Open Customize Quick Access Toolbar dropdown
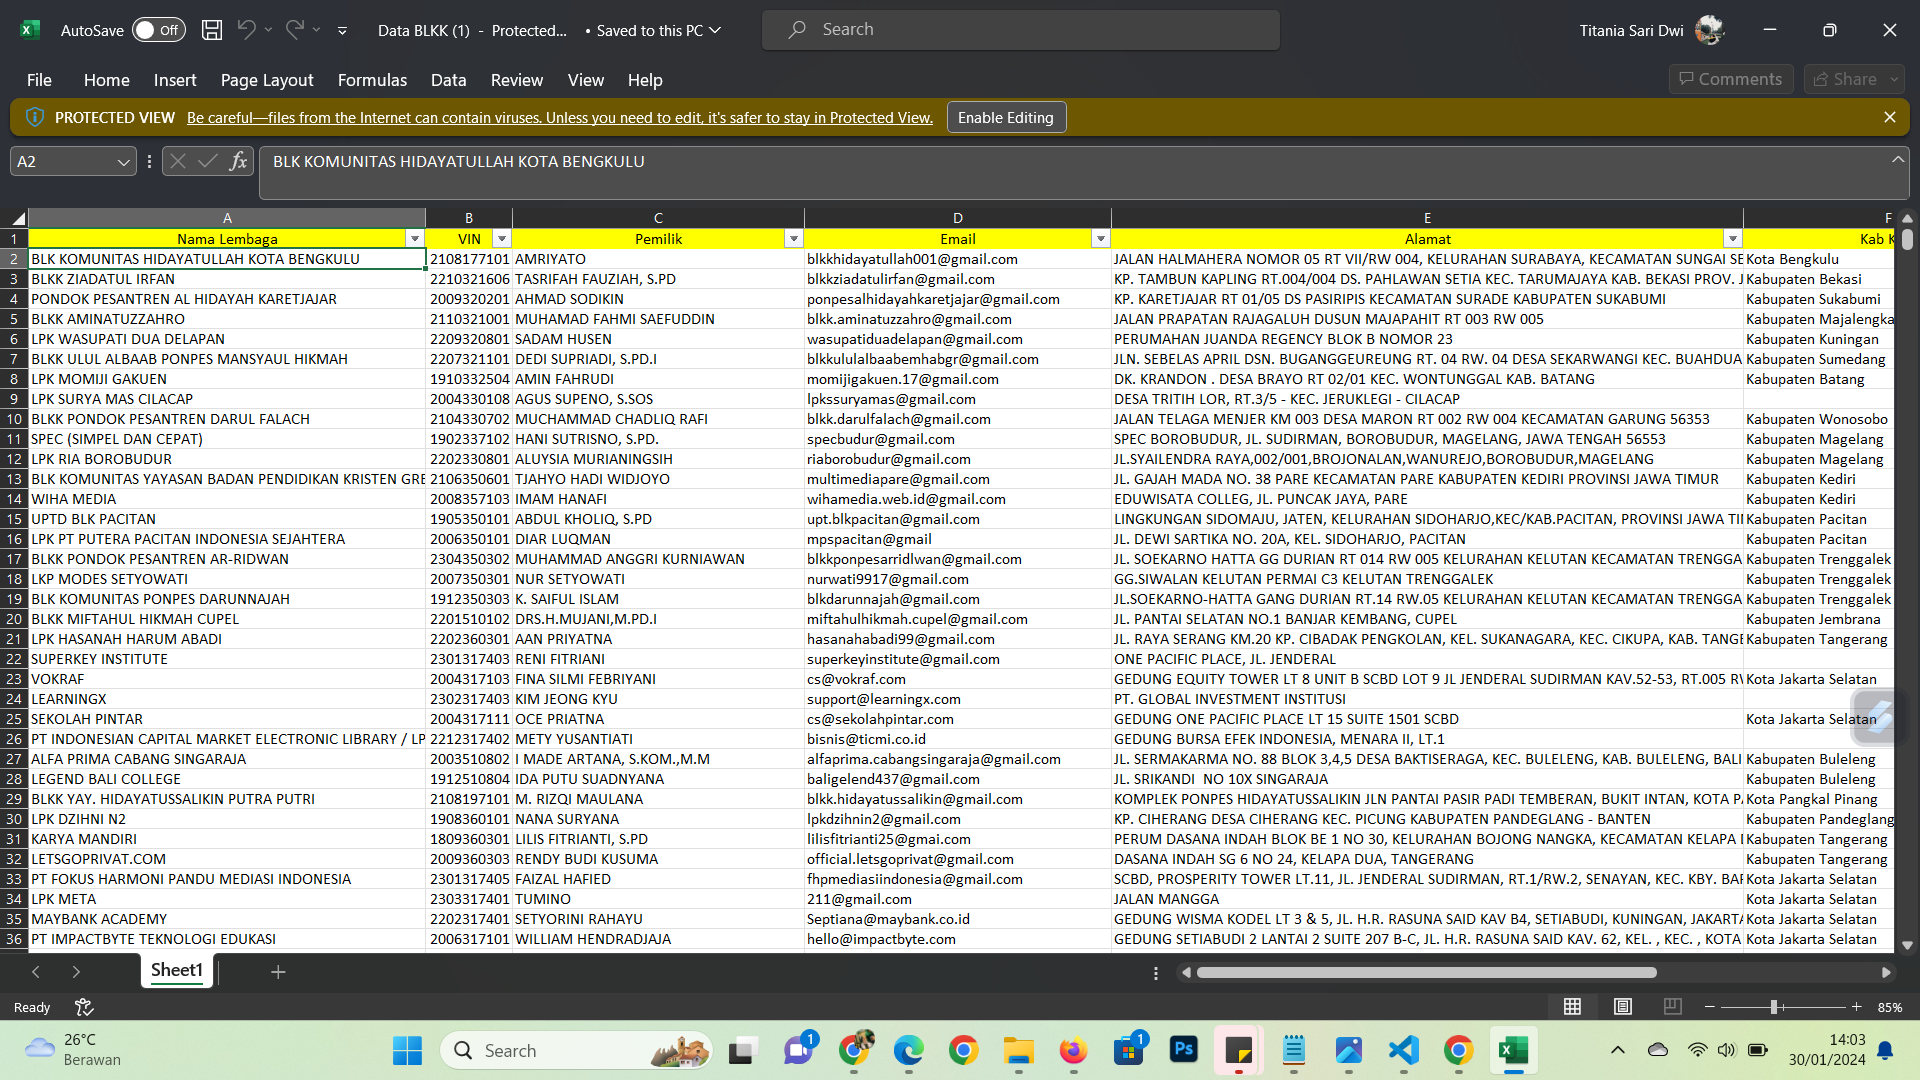Image resolution: width=1920 pixels, height=1080 pixels. pos(342,31)
